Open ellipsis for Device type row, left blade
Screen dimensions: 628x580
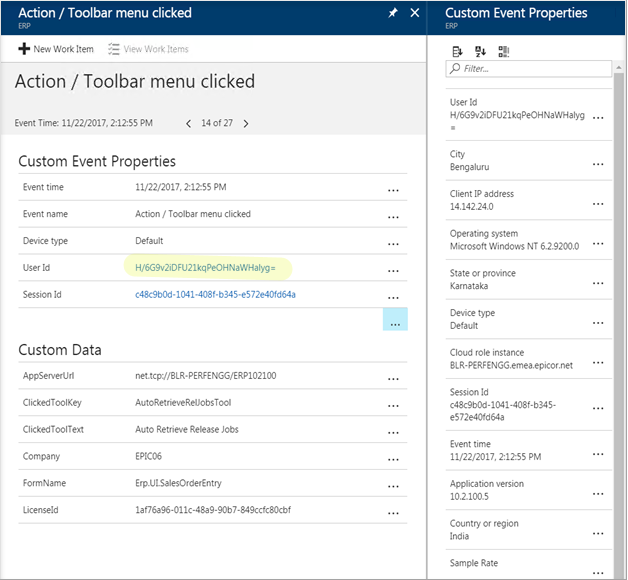pyautogui.click(x=393, y=244)
